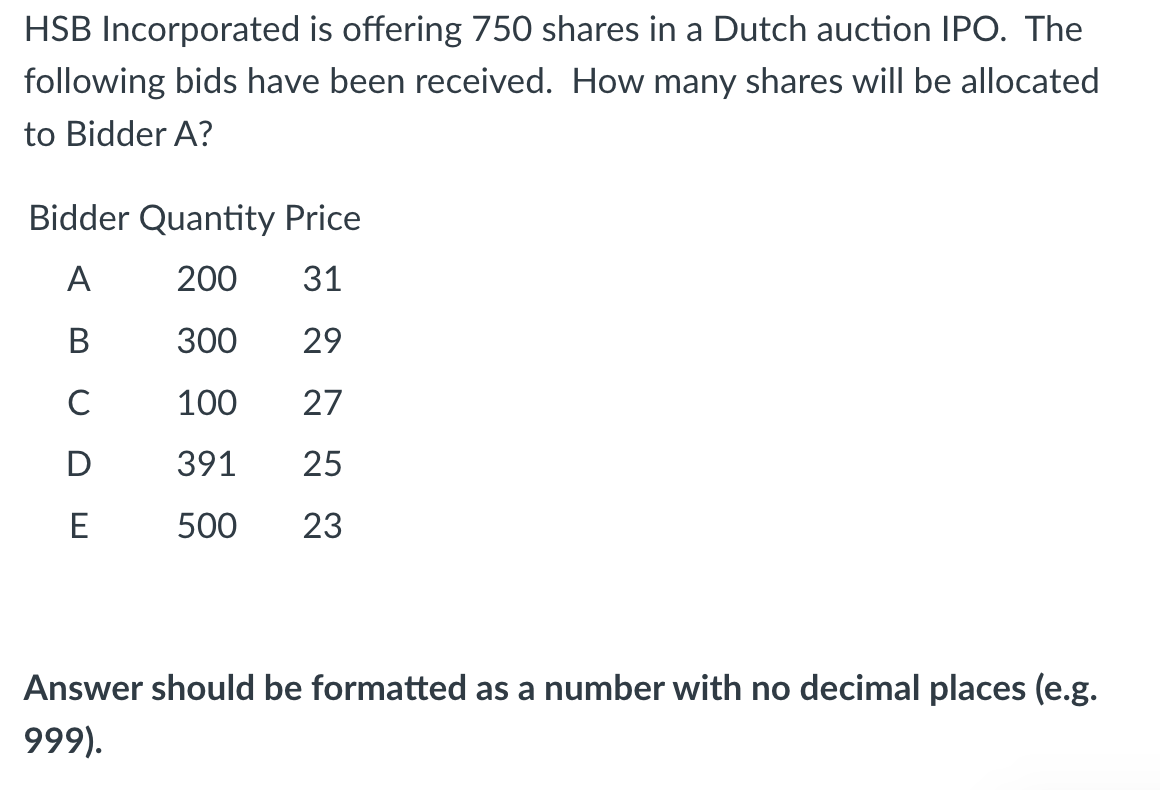Click quantity 300 in row B
Screen dimensions: 1160x790
click(207, 341)
